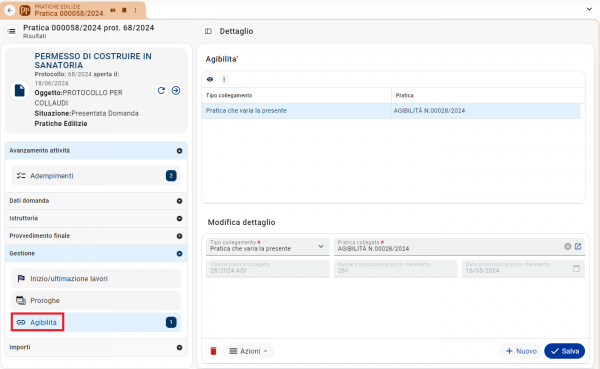Image resolution: width=600 pixels, height=369 pixels.
Task: Open the calendar icon in the Data protocollo field
Action: 576,269
